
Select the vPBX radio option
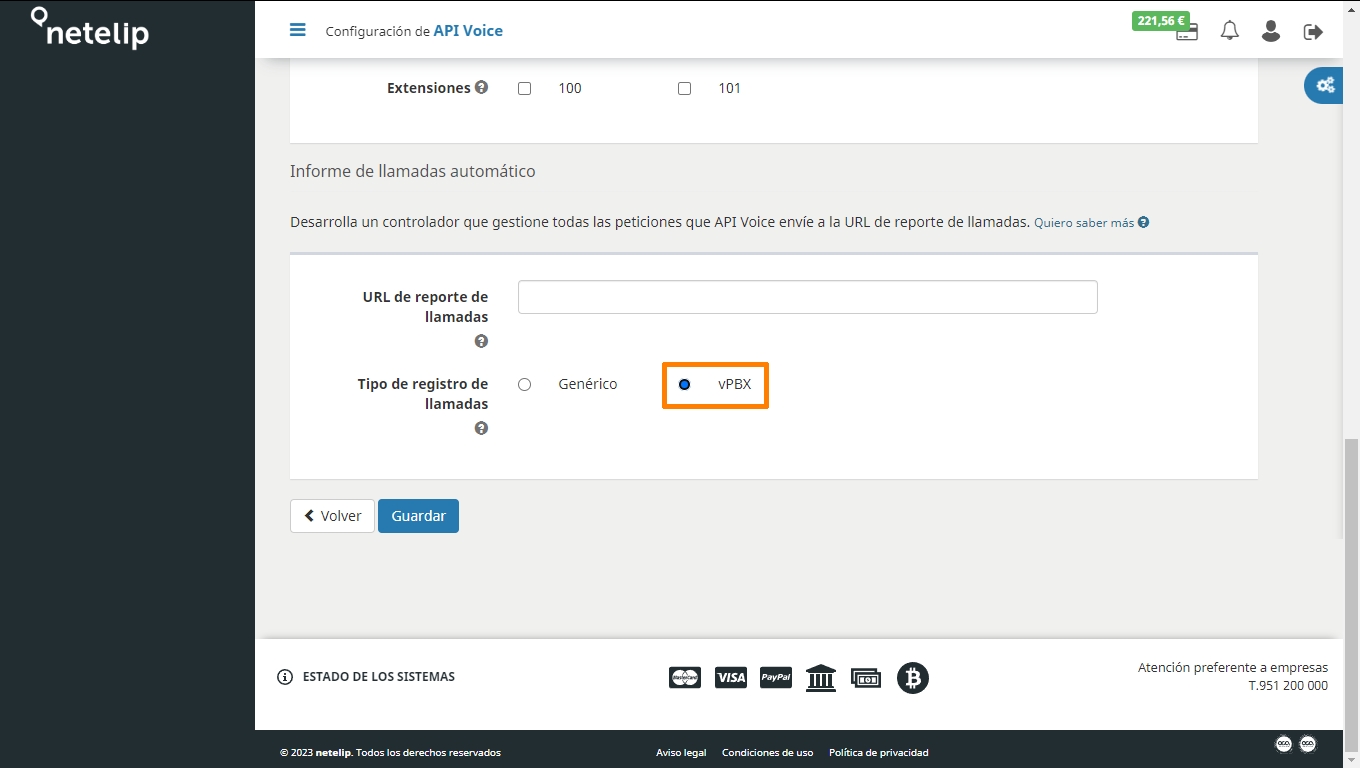pyautogui.click(x=684, y=384)
